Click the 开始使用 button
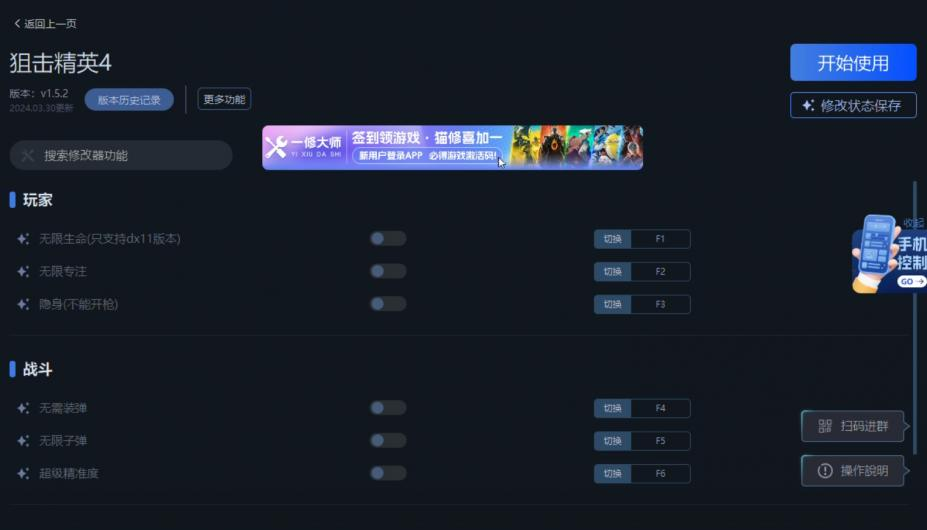 tap(853, 63)
